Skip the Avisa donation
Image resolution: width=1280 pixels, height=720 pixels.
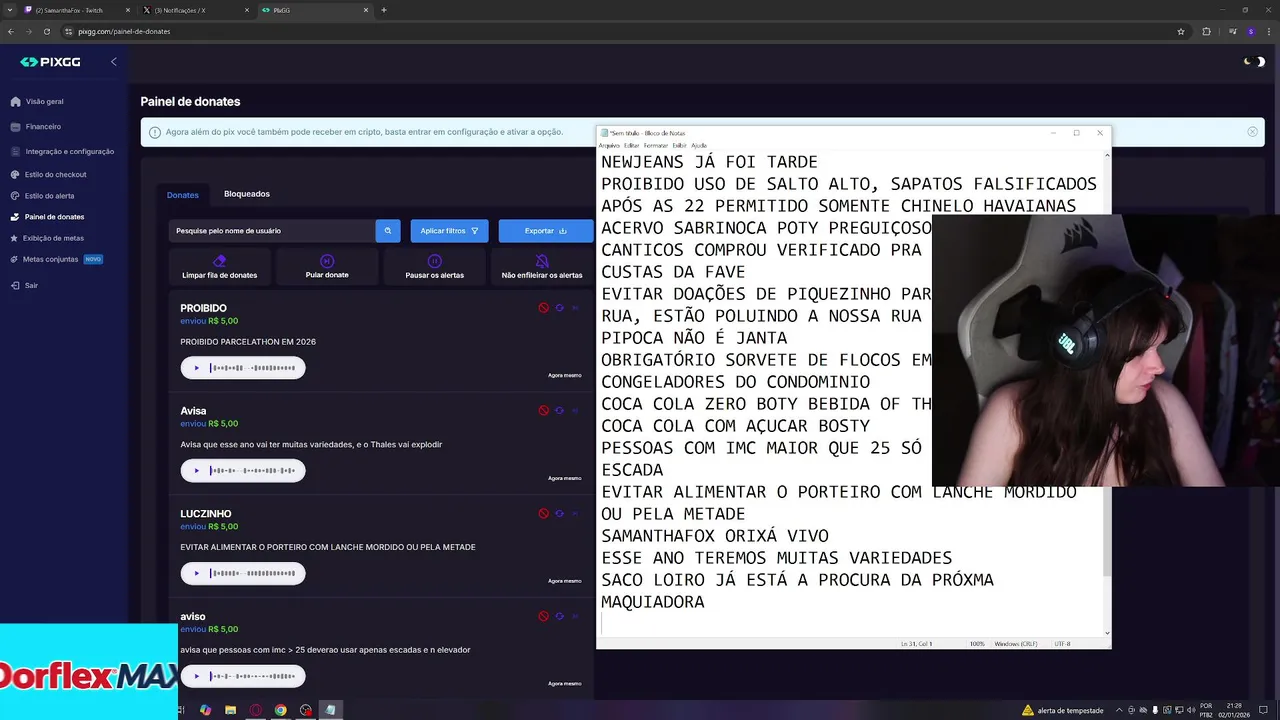575,411
